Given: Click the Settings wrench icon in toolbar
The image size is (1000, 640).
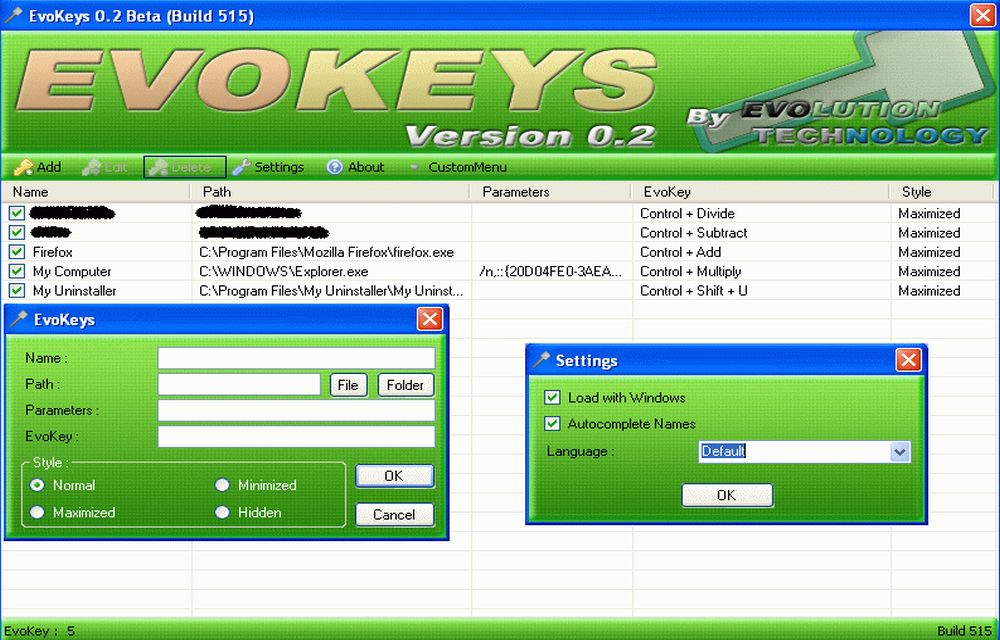Looking at the screenshot, I should click(x=241, y=167).
